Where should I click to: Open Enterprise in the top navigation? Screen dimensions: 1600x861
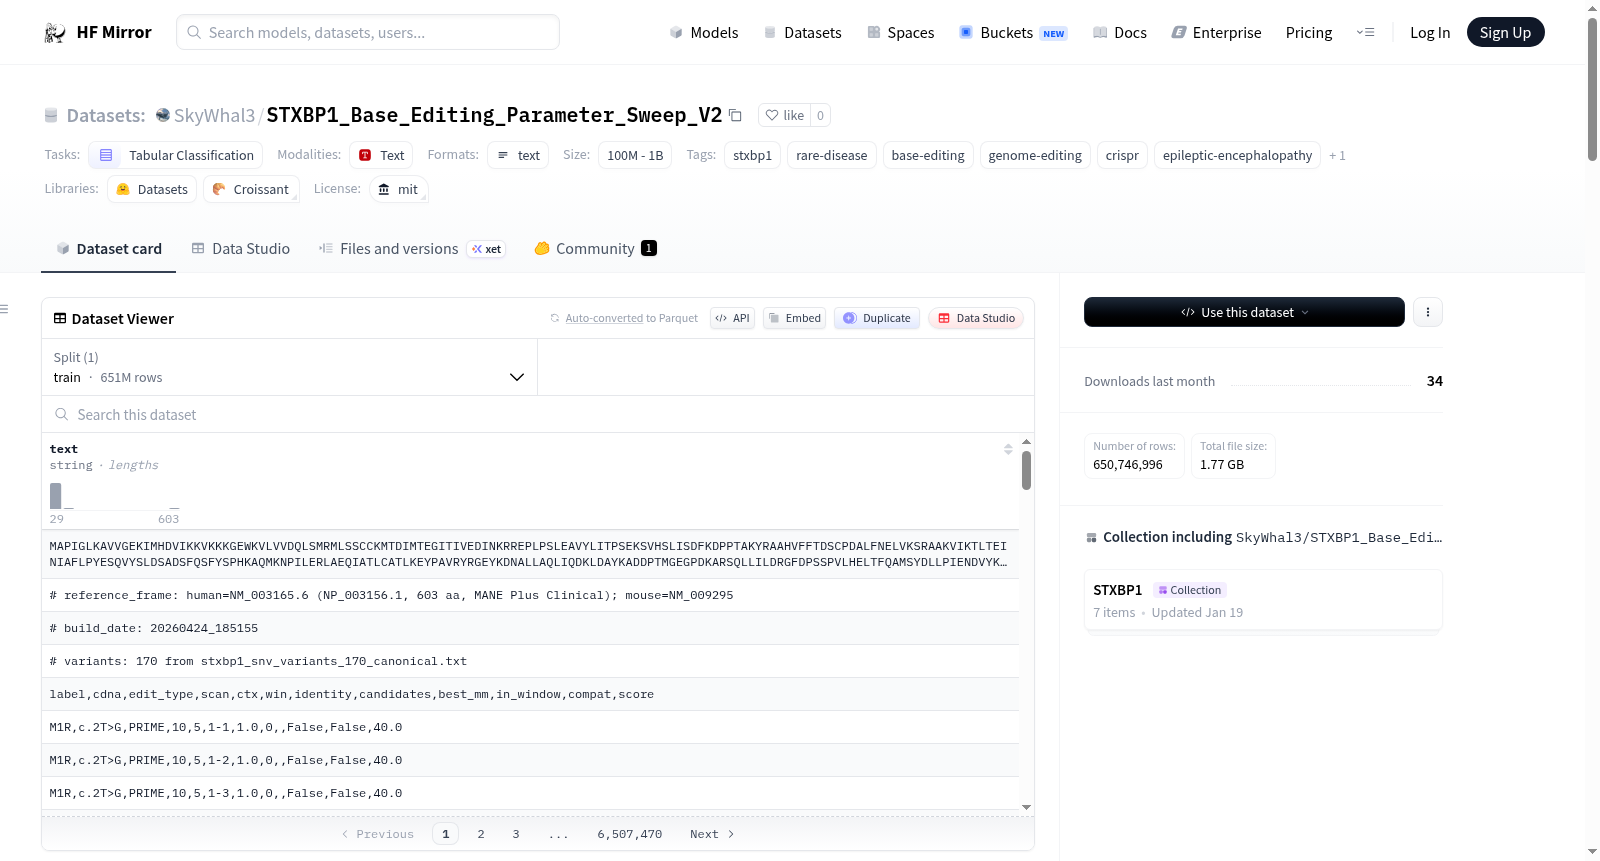tap(1216, 33)
